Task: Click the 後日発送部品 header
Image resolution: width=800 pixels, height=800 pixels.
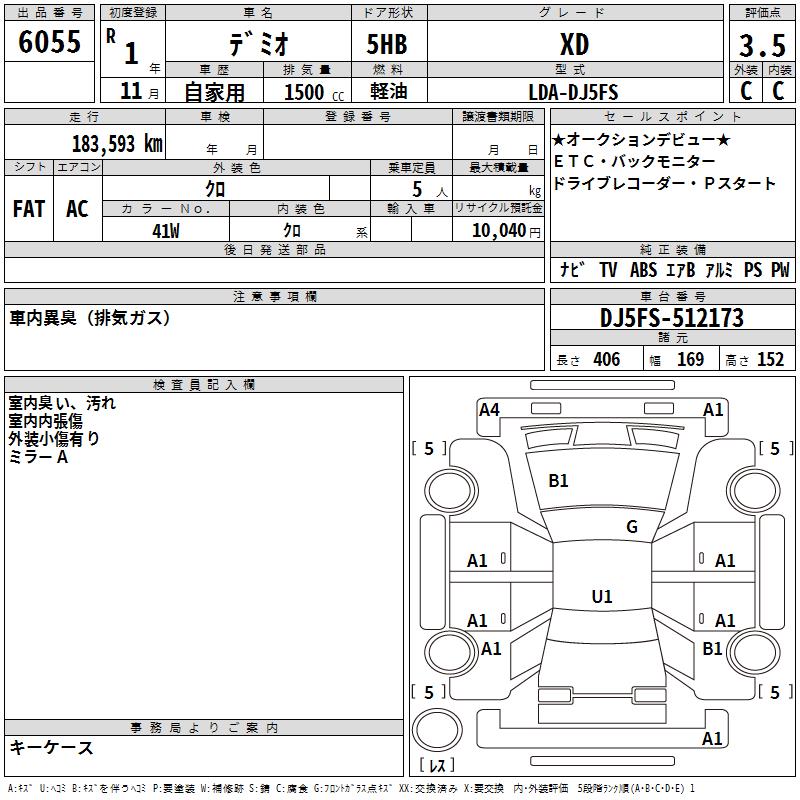Action: (274, 249)
